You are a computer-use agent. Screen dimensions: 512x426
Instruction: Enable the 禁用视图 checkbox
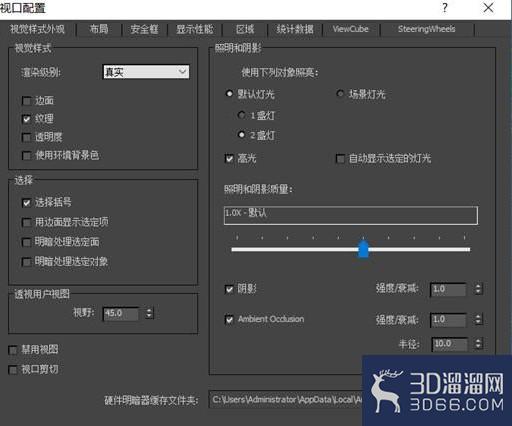click(13, 350)
